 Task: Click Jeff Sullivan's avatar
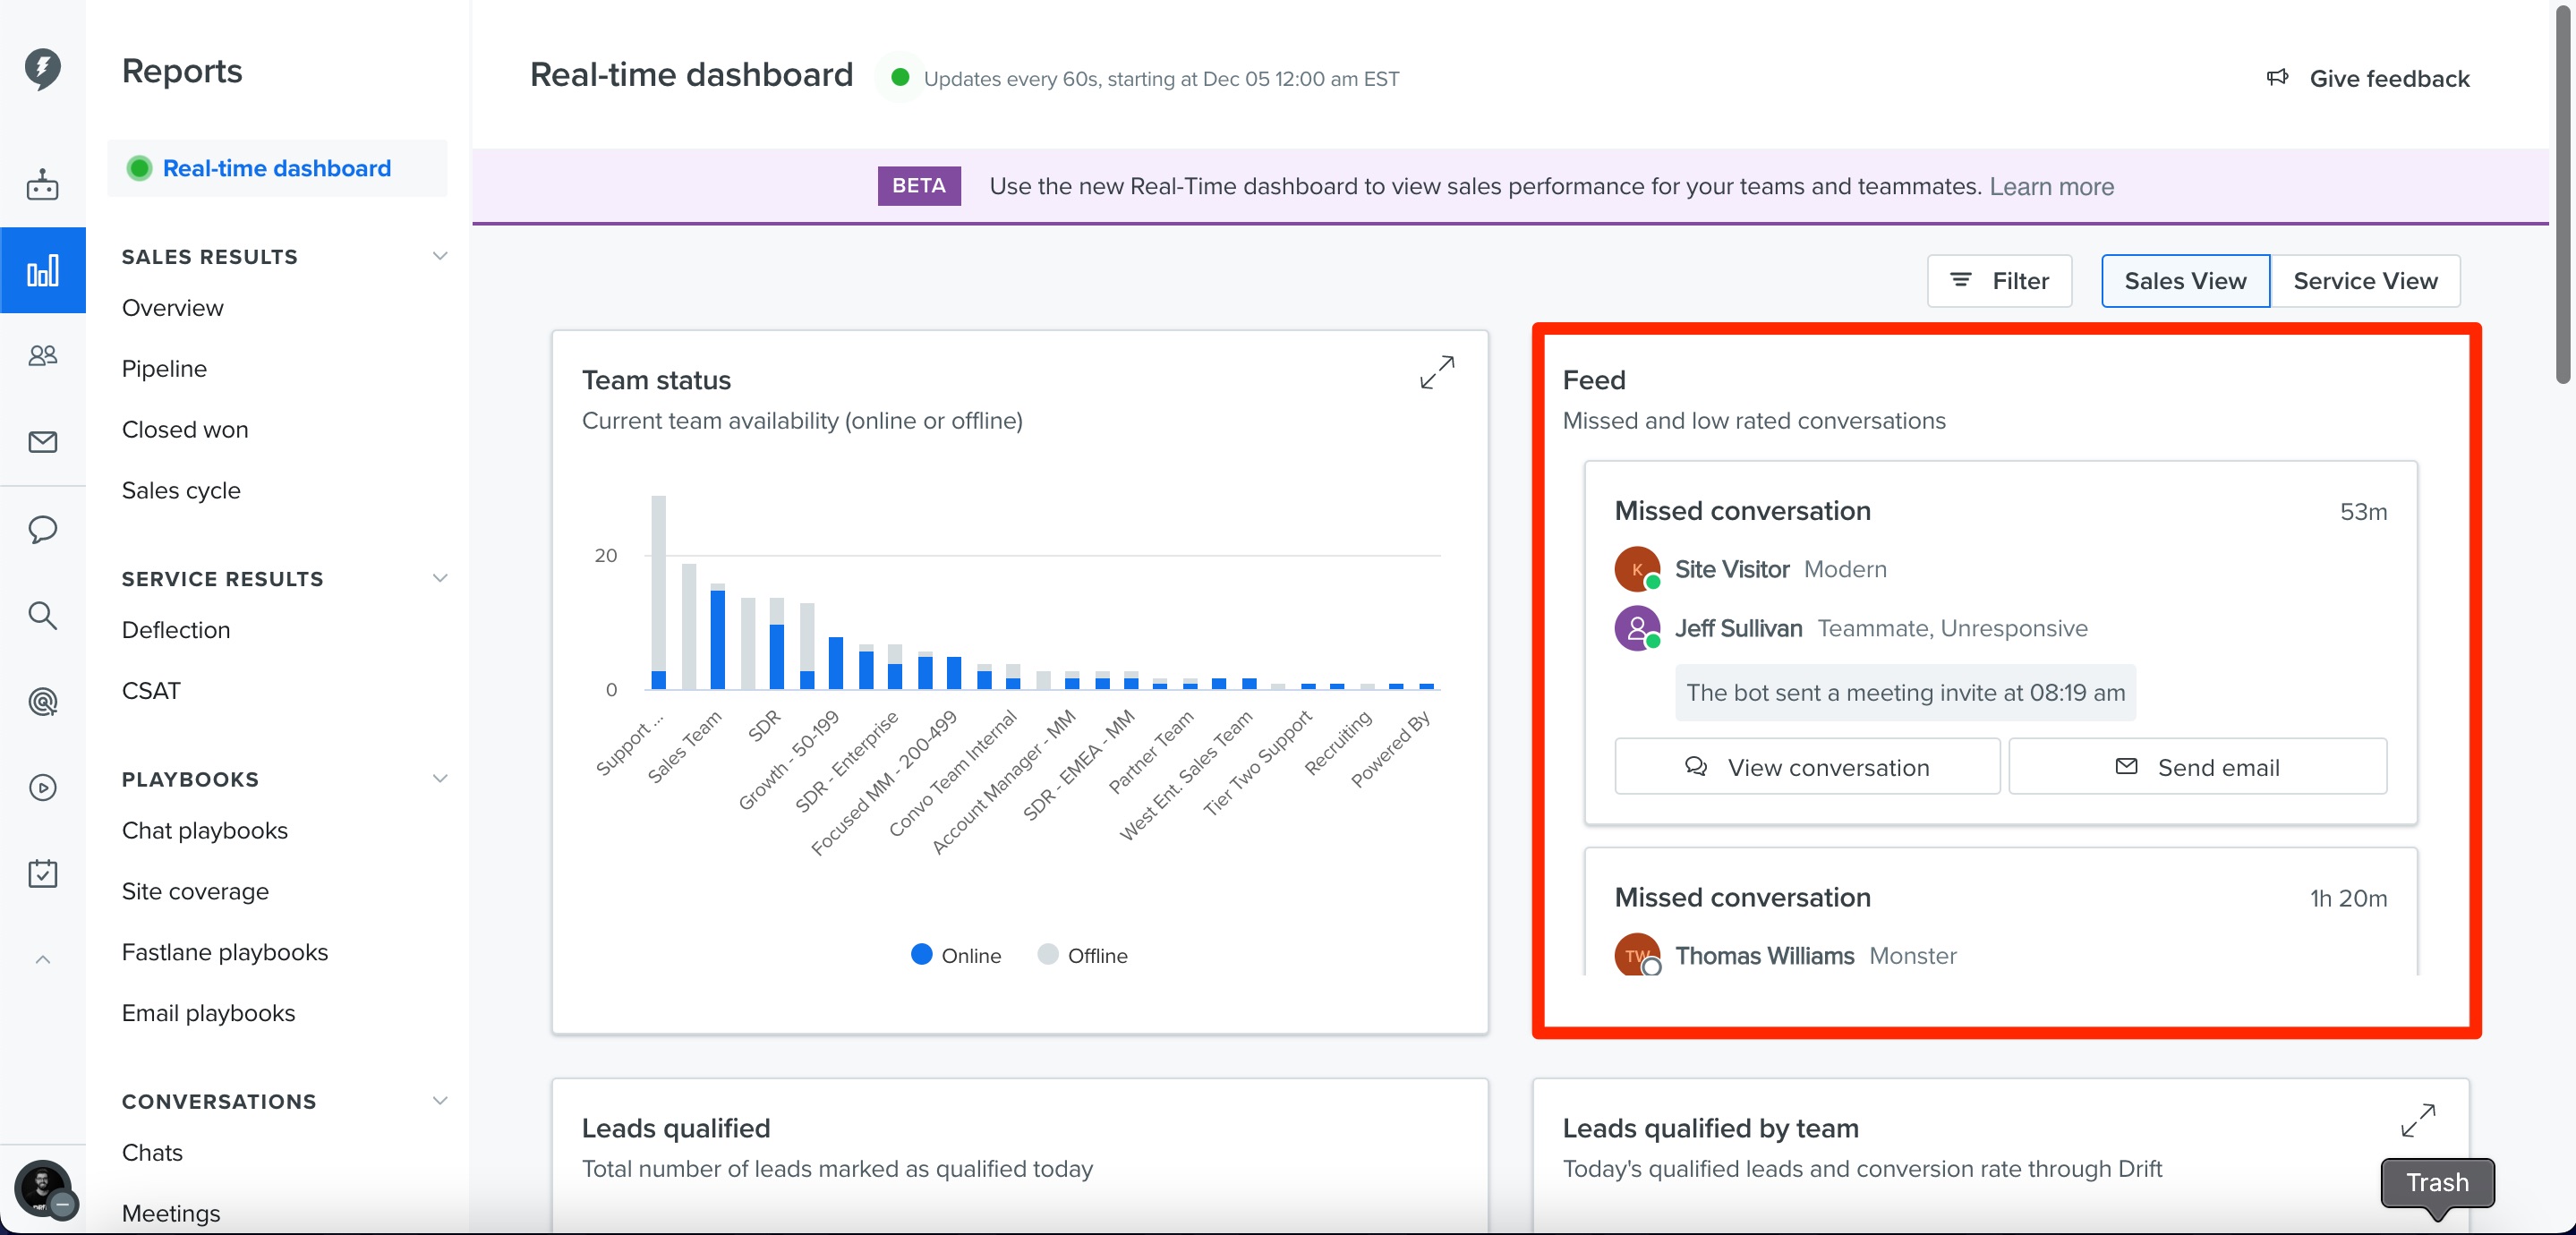pyautogui.click(x=1637, y=628)
